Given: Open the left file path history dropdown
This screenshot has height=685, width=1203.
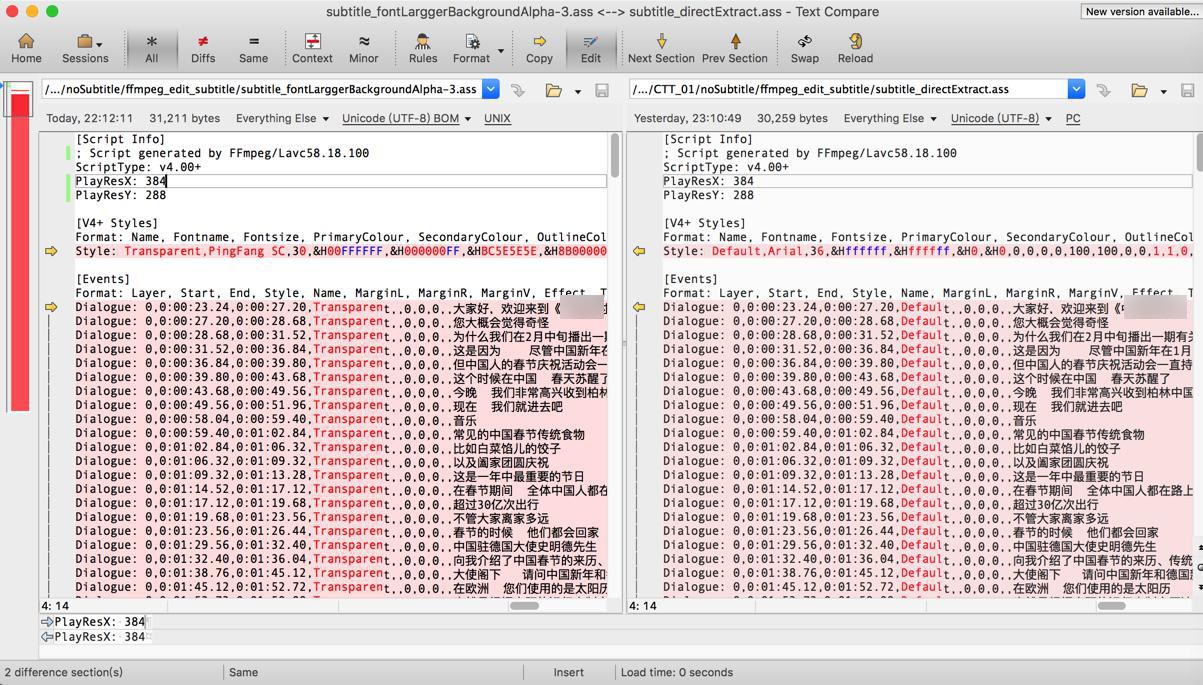Looking at the screenshot, I should pos(490,89).
